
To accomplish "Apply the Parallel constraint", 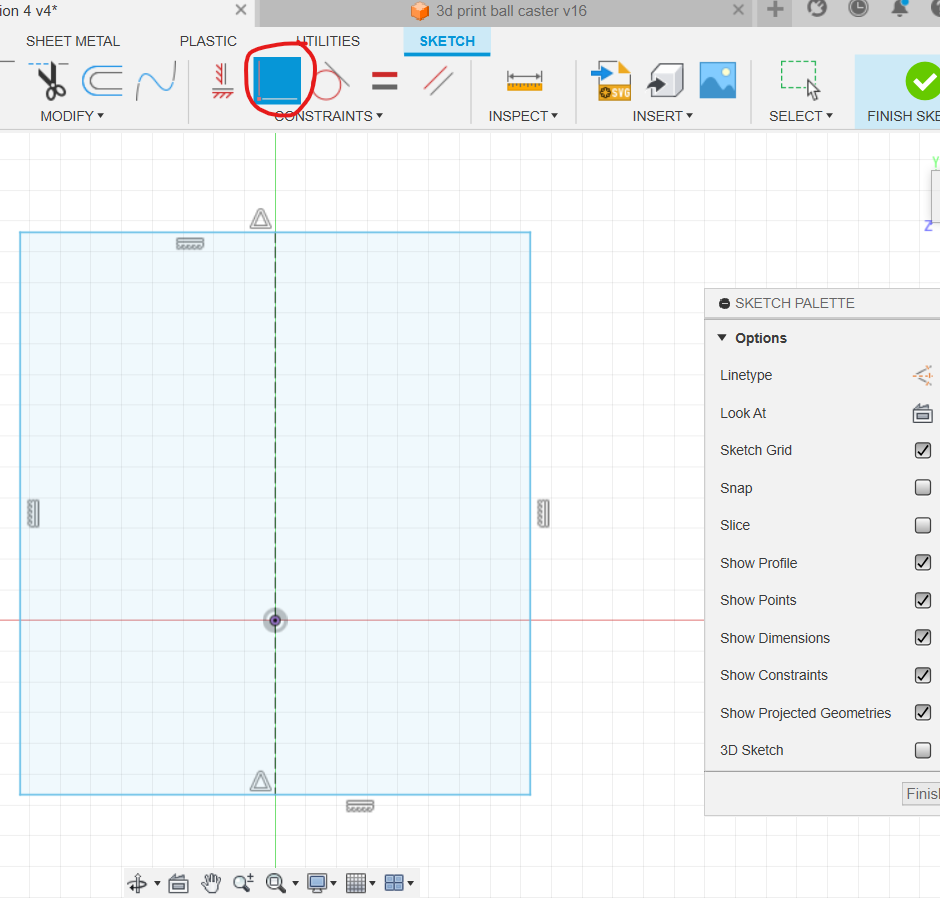I will (438, 81).
